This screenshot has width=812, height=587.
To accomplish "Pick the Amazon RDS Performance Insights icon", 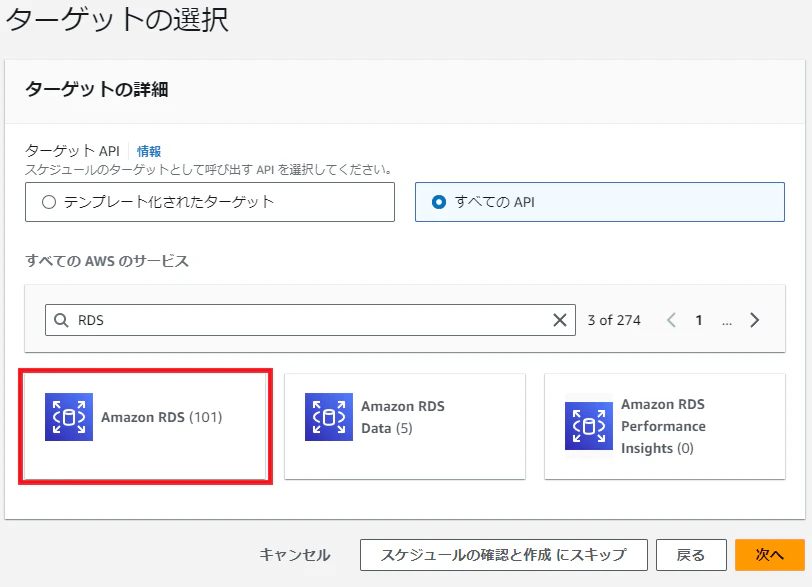I will (x=589, y=426).
